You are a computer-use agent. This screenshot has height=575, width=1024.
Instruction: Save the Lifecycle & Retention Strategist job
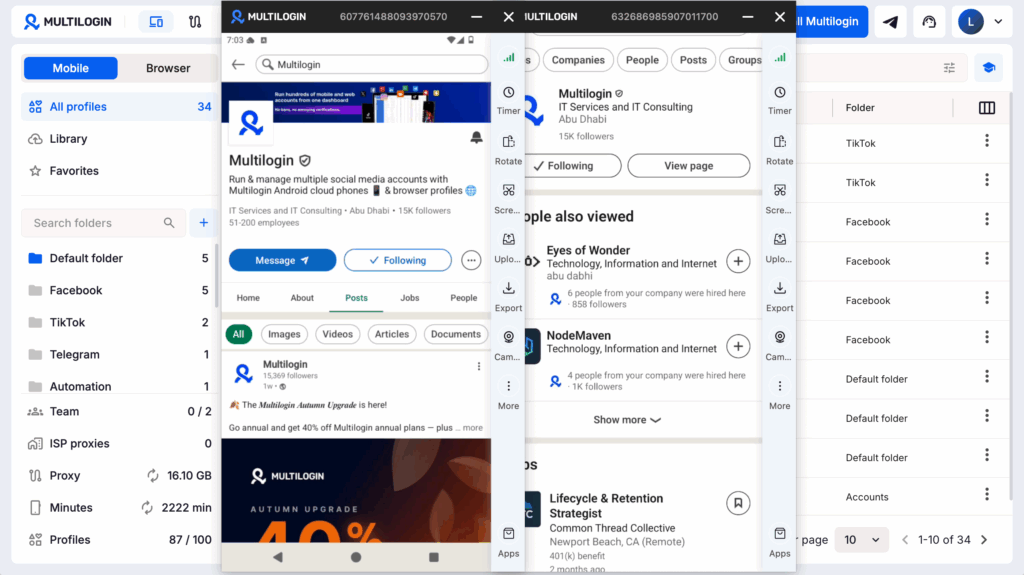738,503
